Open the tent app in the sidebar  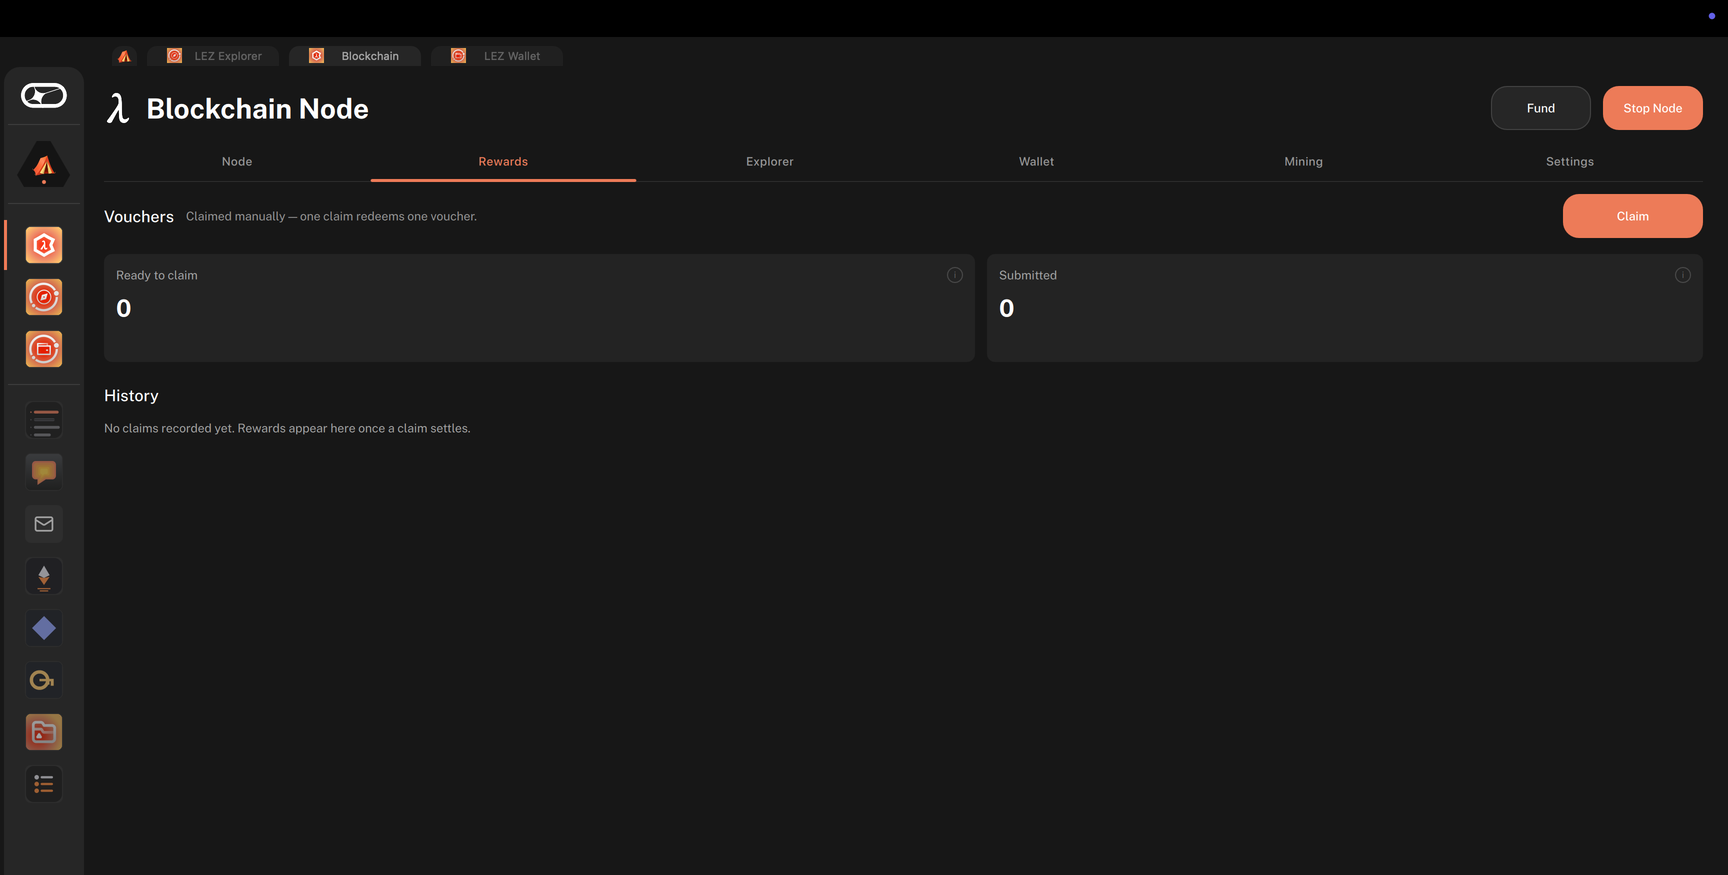(x=44, y=165)
